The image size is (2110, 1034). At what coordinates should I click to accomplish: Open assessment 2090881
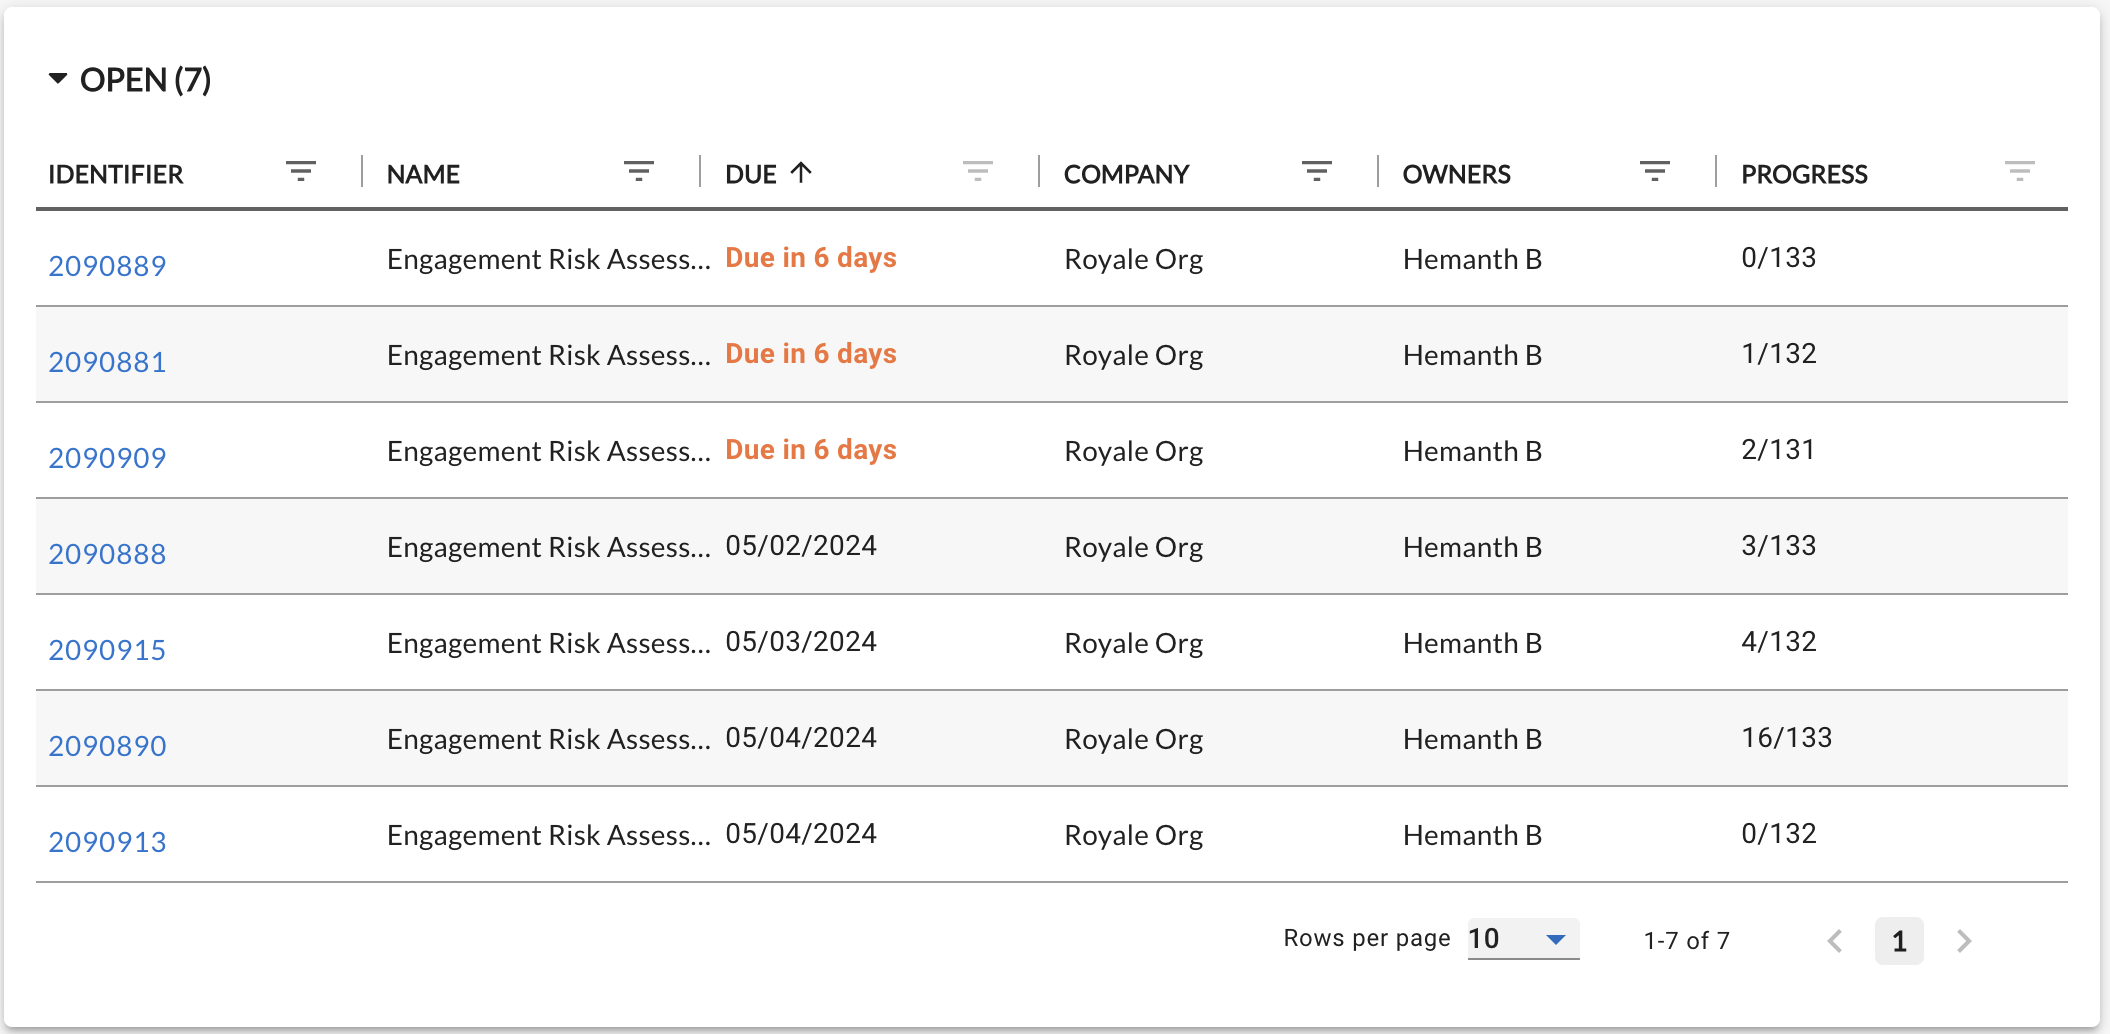(107, 362)
